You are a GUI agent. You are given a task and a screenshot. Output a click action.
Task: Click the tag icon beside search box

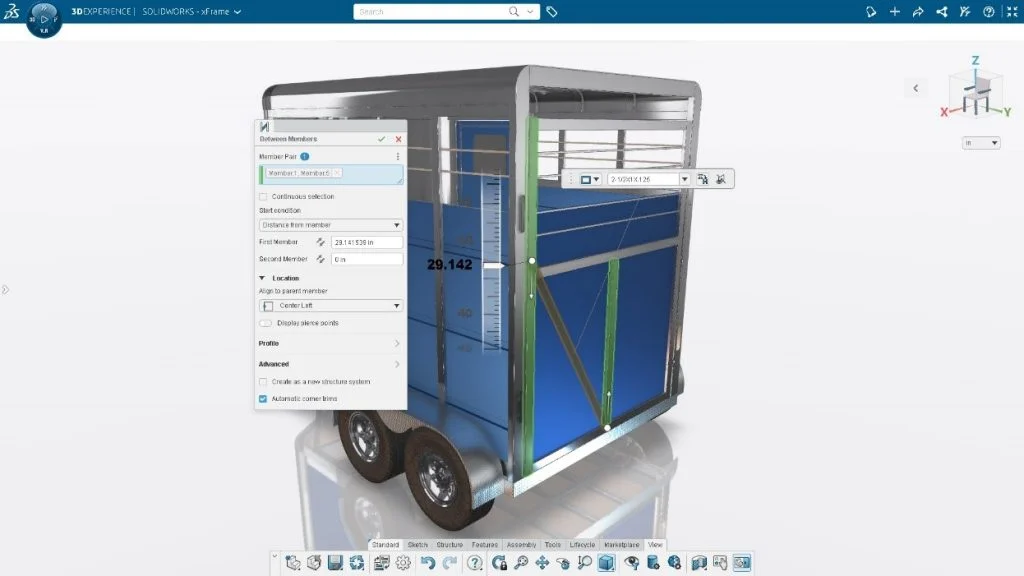[x=552, y=12]
